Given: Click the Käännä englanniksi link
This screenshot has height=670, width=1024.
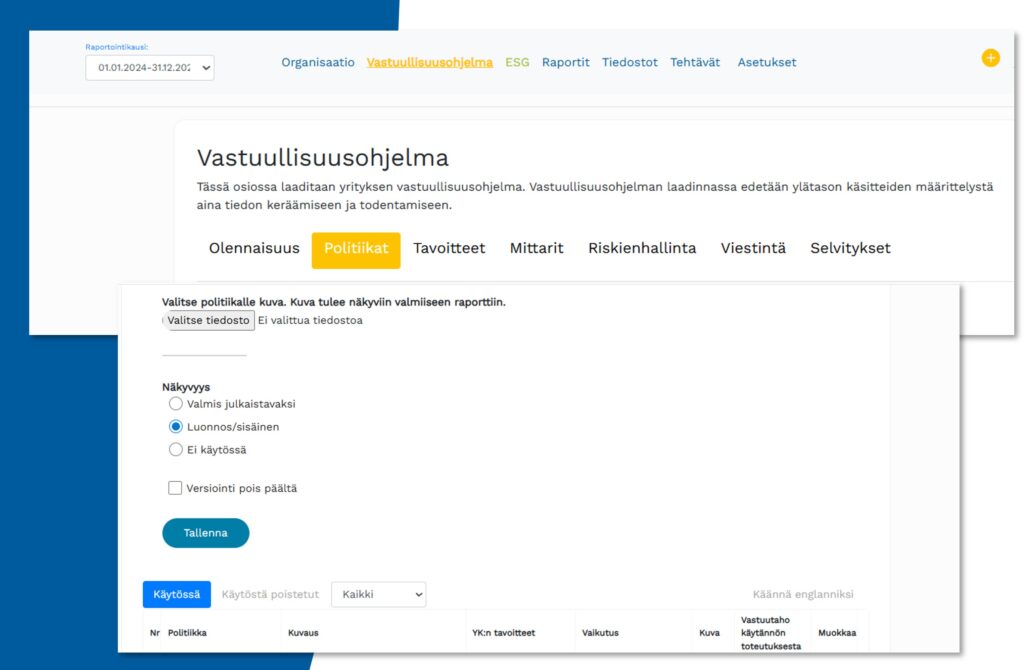Looking at the screenshot, I should [803, 594].
